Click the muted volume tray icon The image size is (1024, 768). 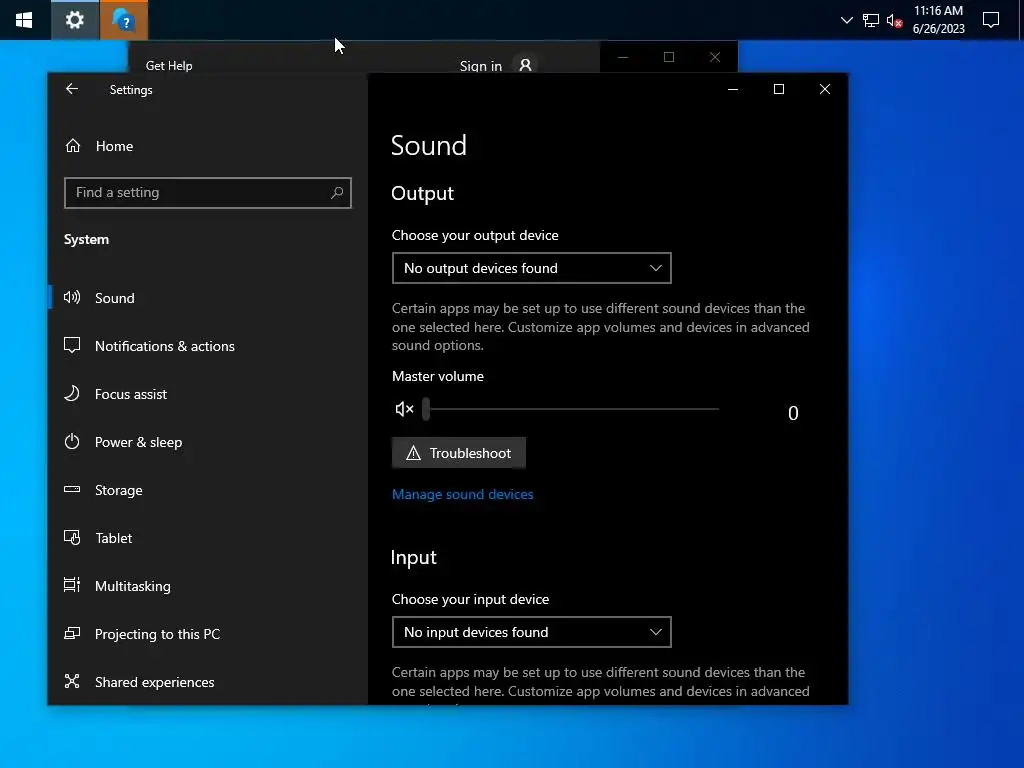895,20
